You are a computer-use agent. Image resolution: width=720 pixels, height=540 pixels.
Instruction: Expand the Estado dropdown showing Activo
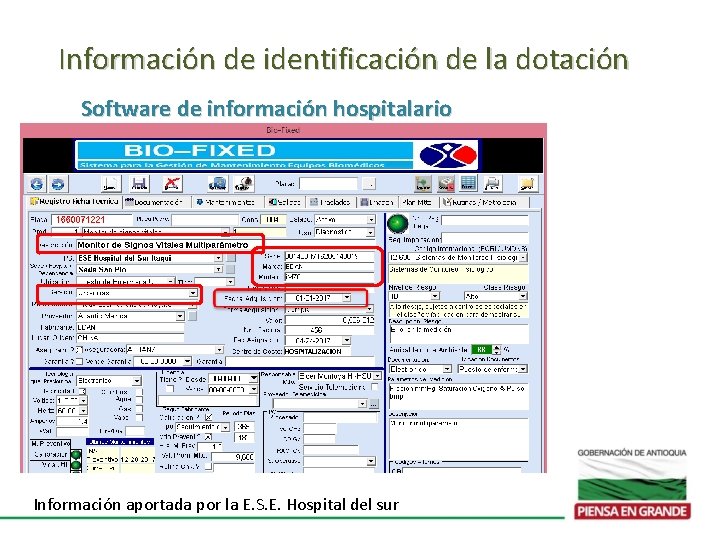[x=371, y=220]
